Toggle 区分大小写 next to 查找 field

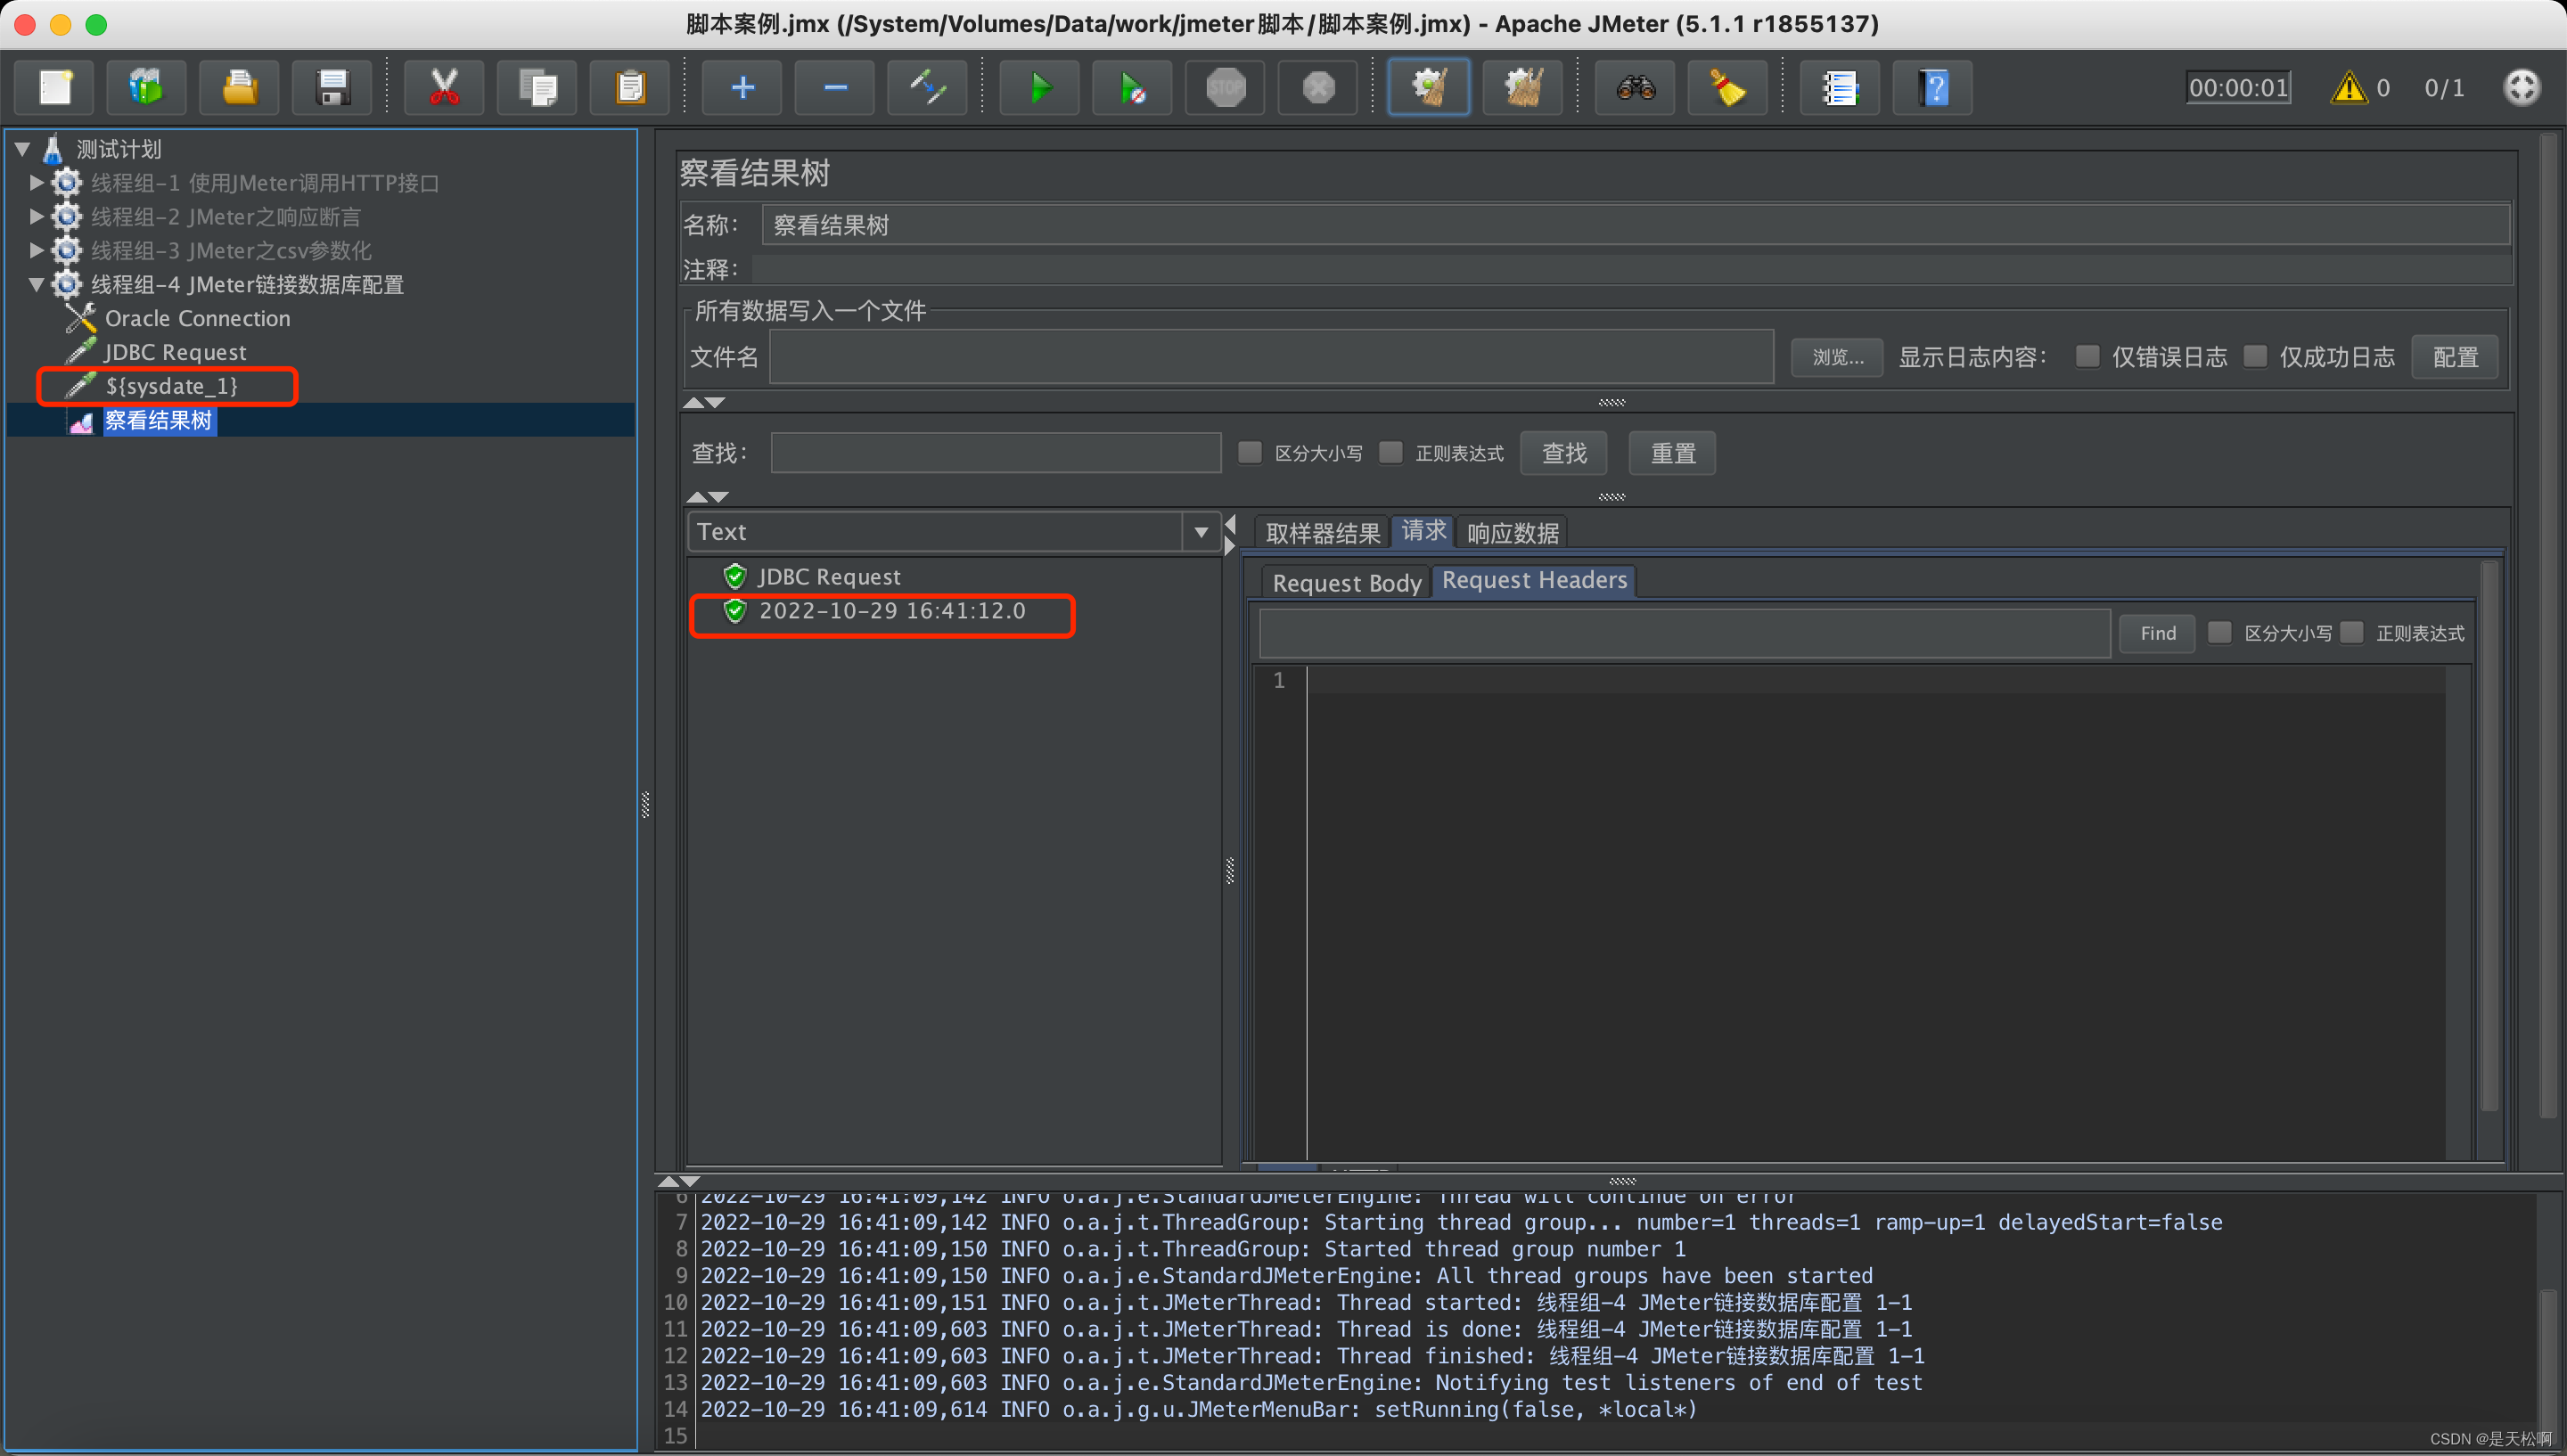point(1250,452)
